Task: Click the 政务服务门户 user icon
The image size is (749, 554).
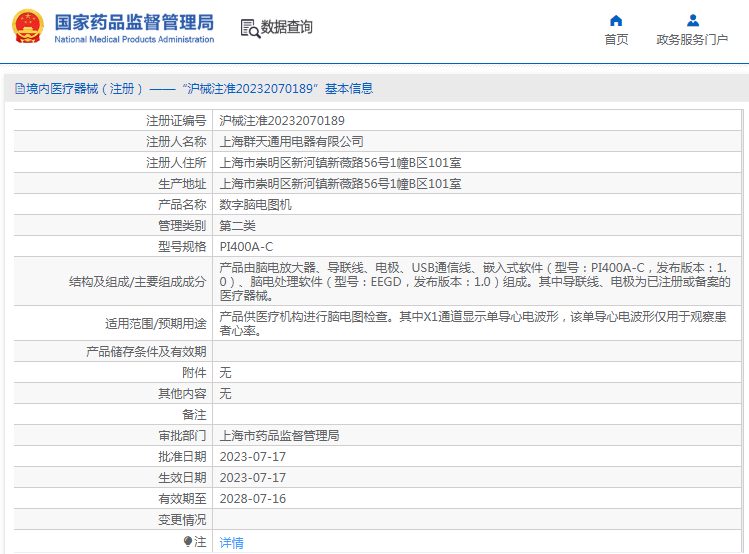Action: [693, 21]
